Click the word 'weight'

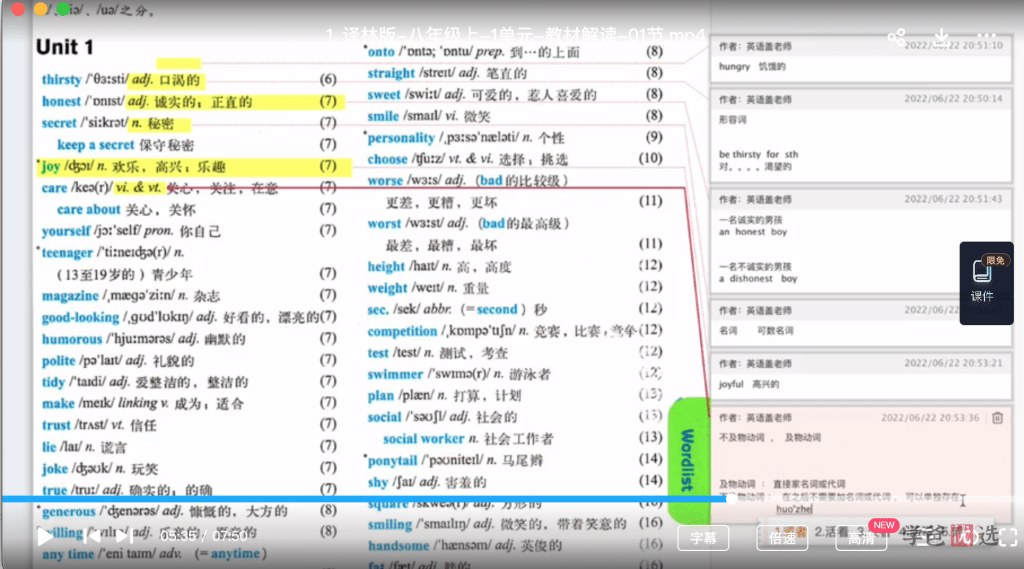pyautogui.click(x=387, y=288)
